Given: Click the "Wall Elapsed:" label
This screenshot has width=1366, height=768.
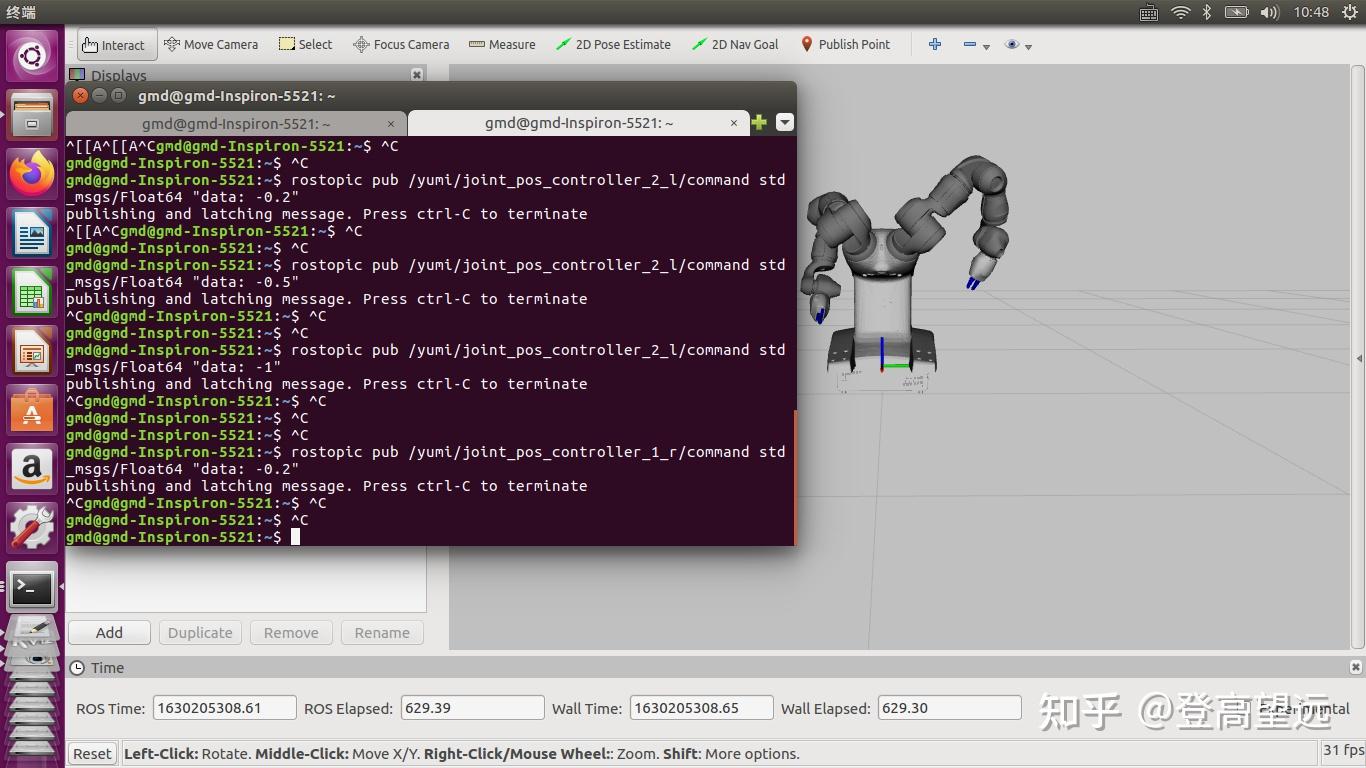Looking at the screenshot, I should (825, 708).
